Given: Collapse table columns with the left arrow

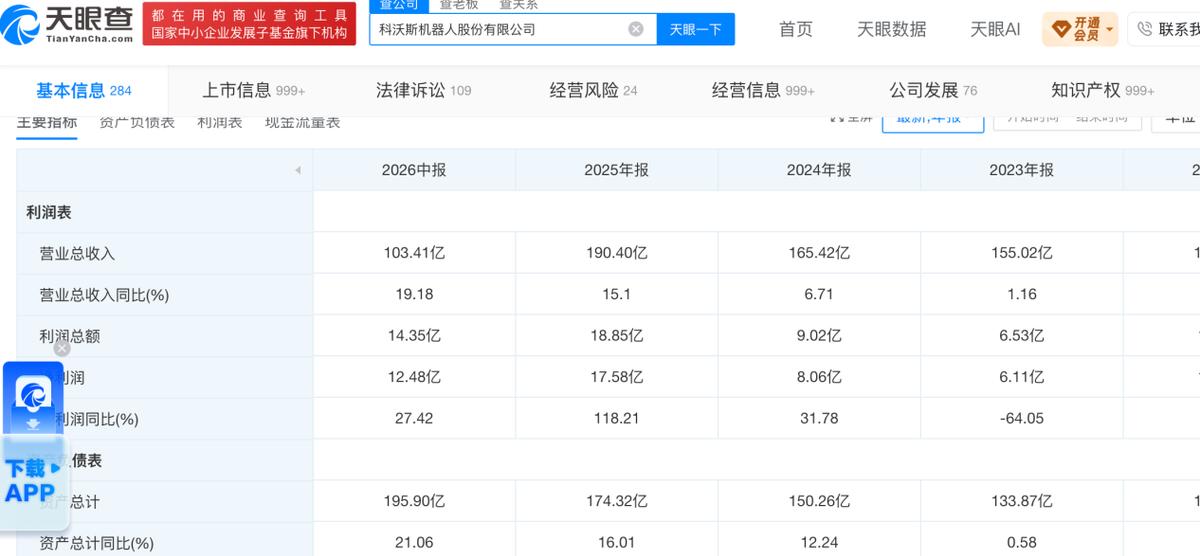Looking at the screenshot, I should click(x=297, y=171).
